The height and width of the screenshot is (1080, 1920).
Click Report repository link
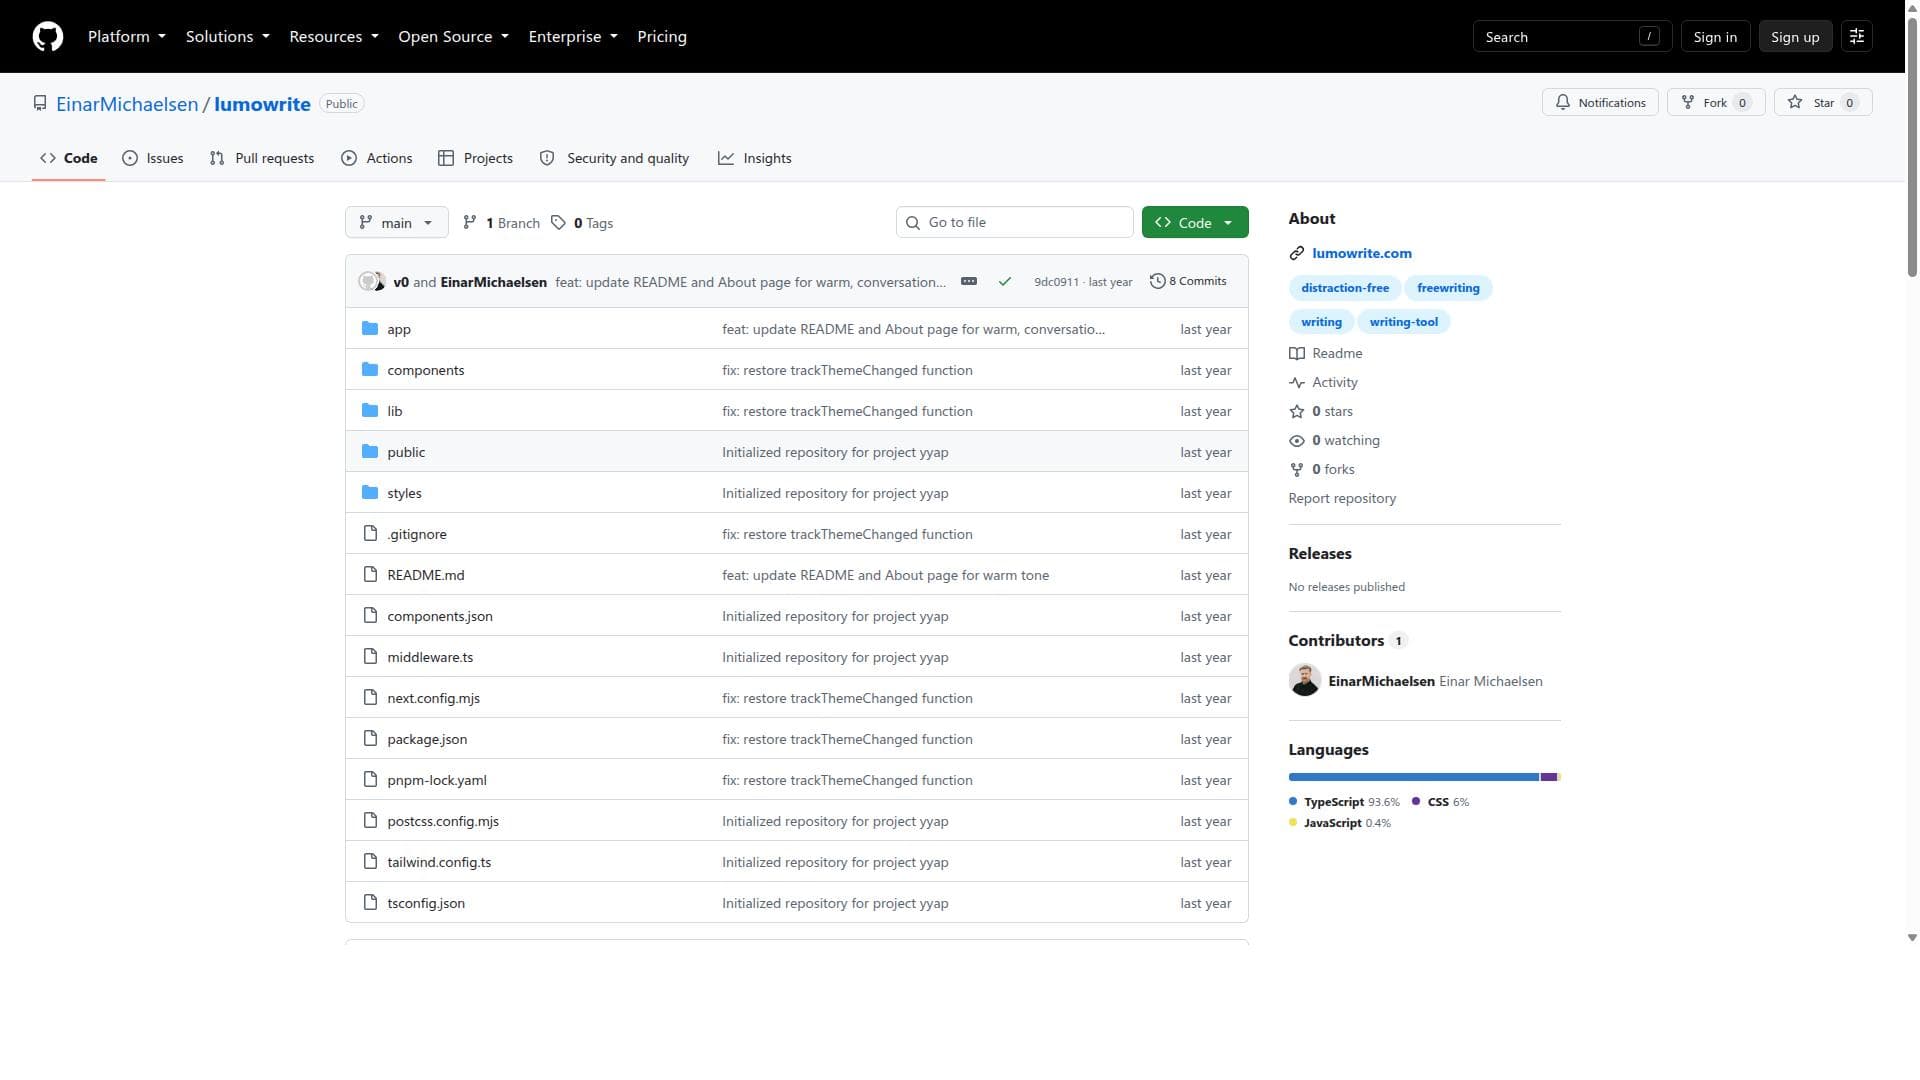[1342, 499]
